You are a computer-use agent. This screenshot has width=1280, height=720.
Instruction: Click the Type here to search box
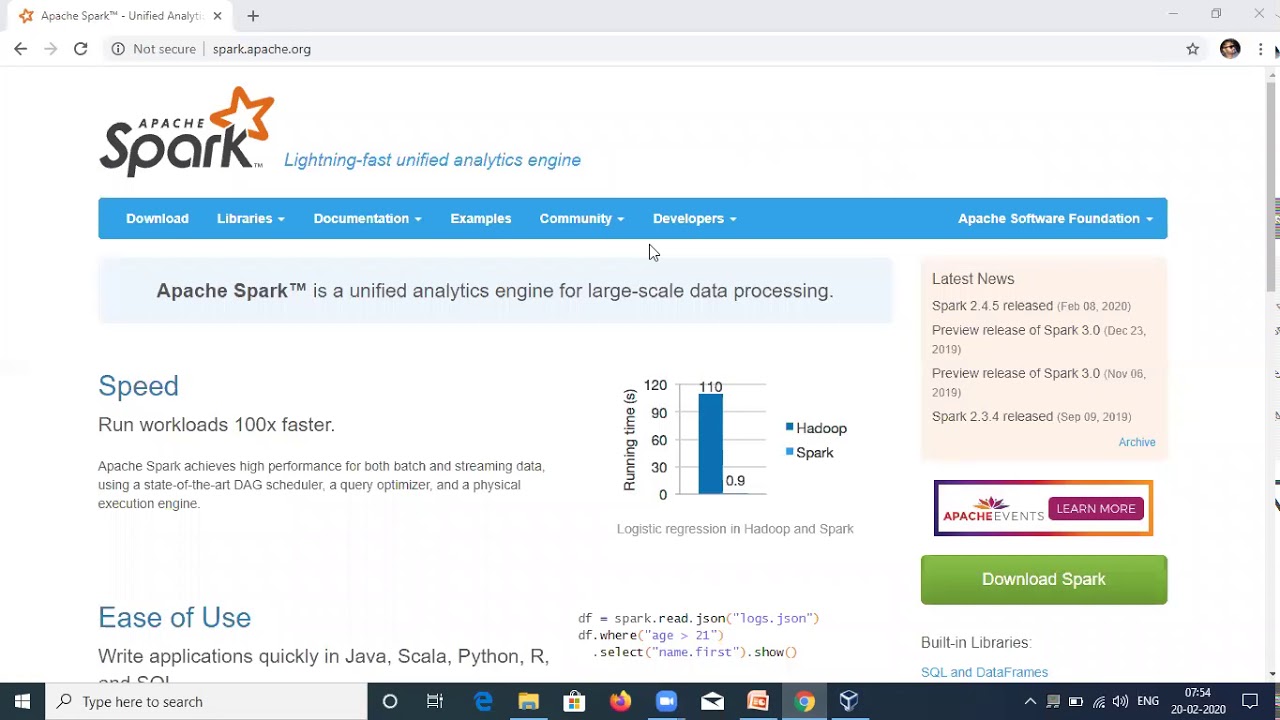click(207, 701)
